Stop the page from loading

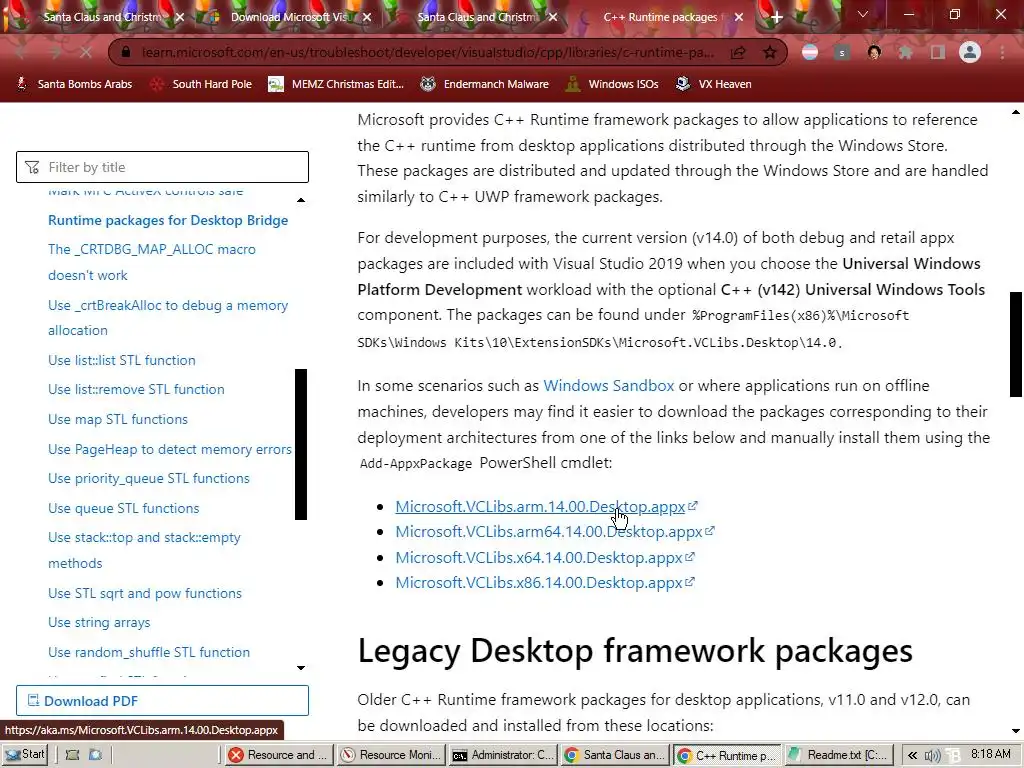click(x=86, y=52)
